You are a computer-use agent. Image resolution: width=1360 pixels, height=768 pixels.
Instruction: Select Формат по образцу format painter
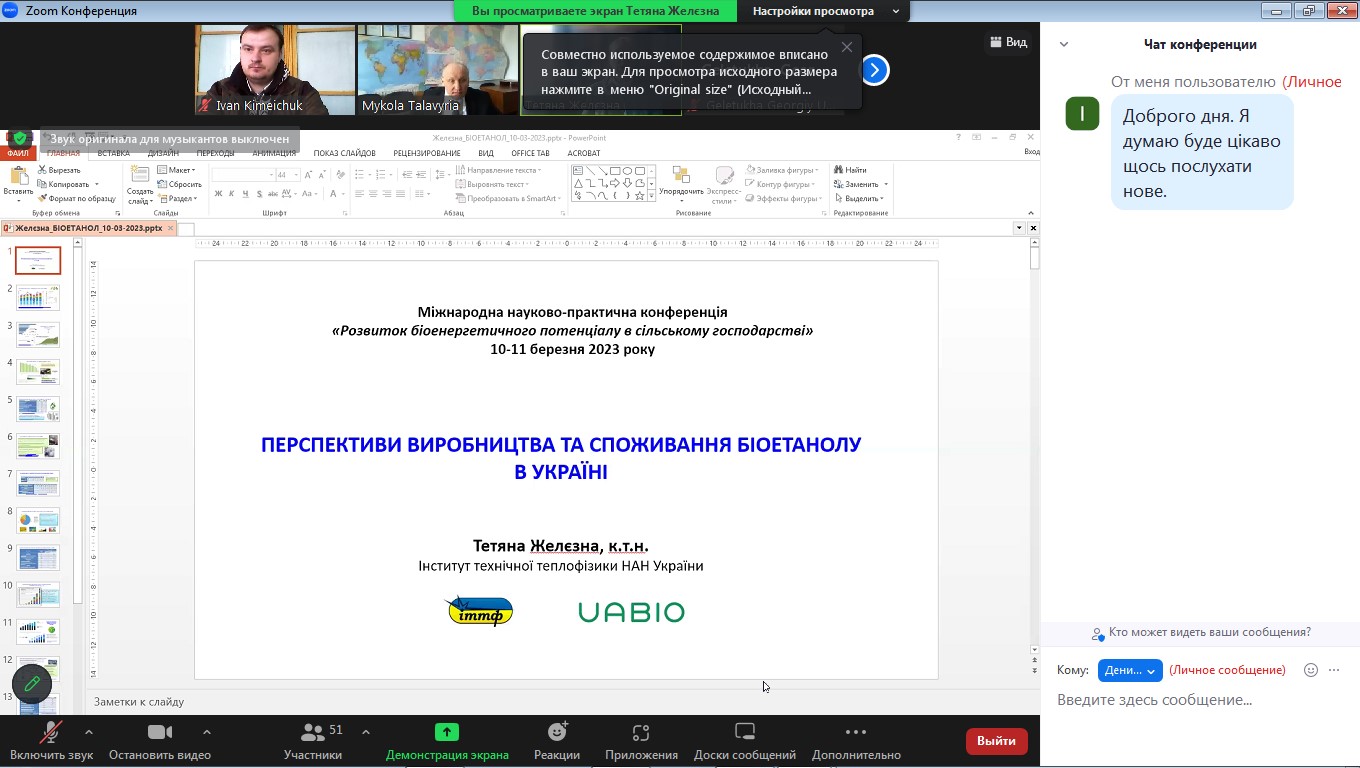pyautogui.click(x=77, y=198)
